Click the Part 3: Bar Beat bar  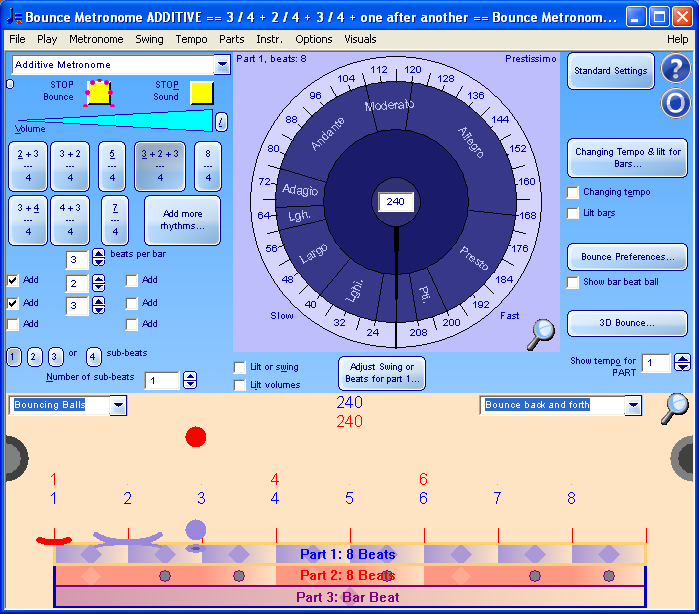pyautogui.click(x=350, y=597)
